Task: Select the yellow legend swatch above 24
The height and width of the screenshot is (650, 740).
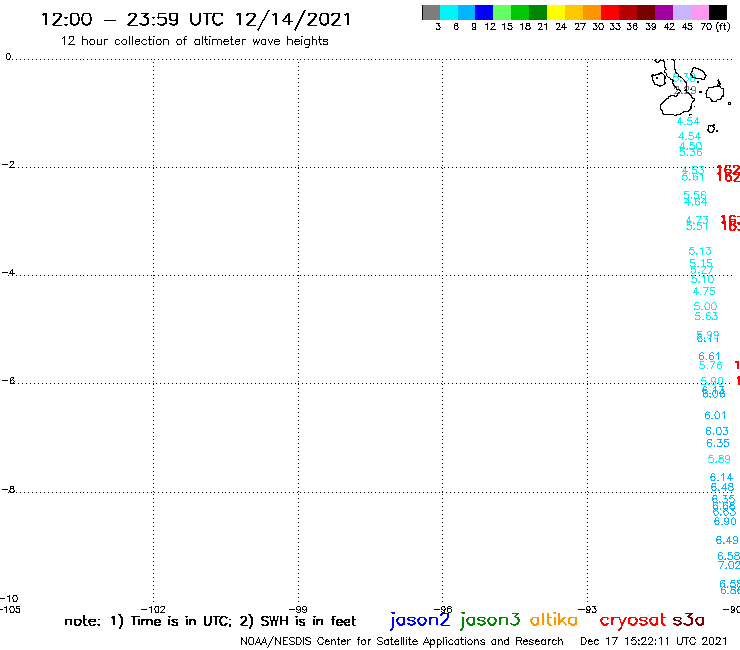Action: pyautogui.click(x=556, y=12)
